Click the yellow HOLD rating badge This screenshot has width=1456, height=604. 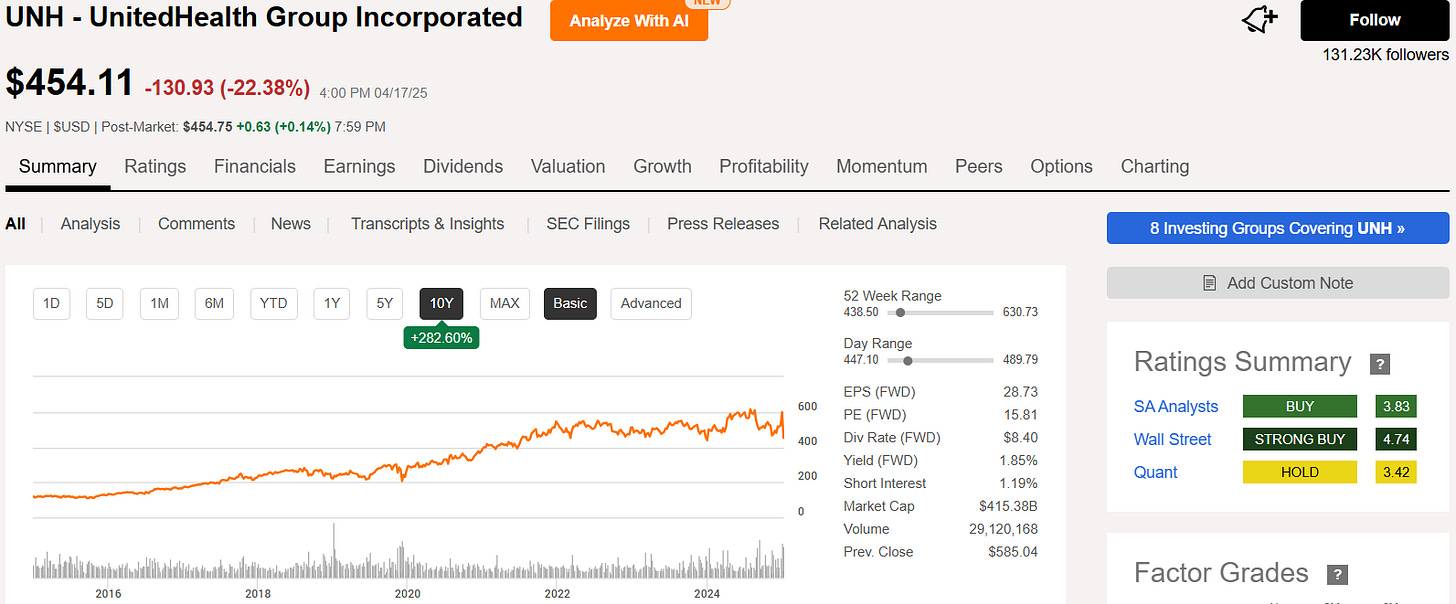pyautogui.click(x=1300, y=472)
